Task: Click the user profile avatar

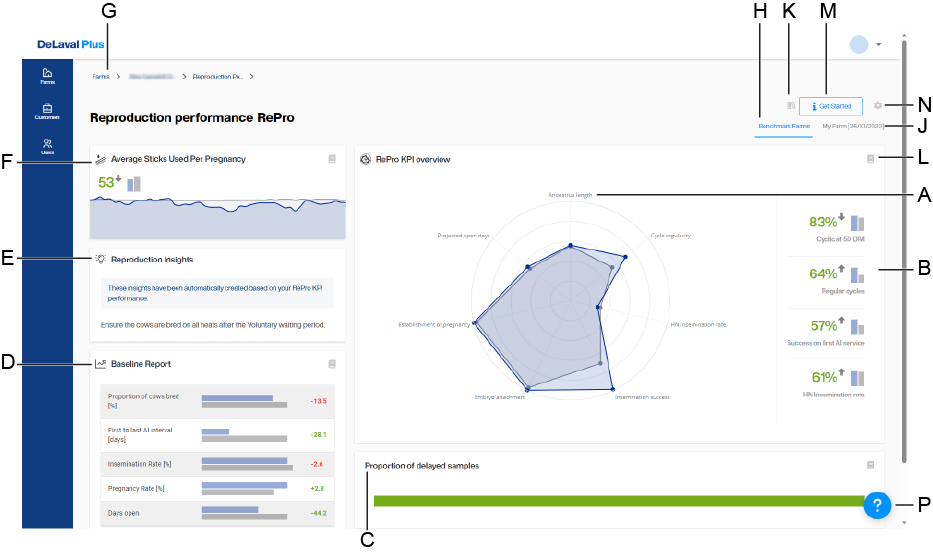Action: [858, 45]
